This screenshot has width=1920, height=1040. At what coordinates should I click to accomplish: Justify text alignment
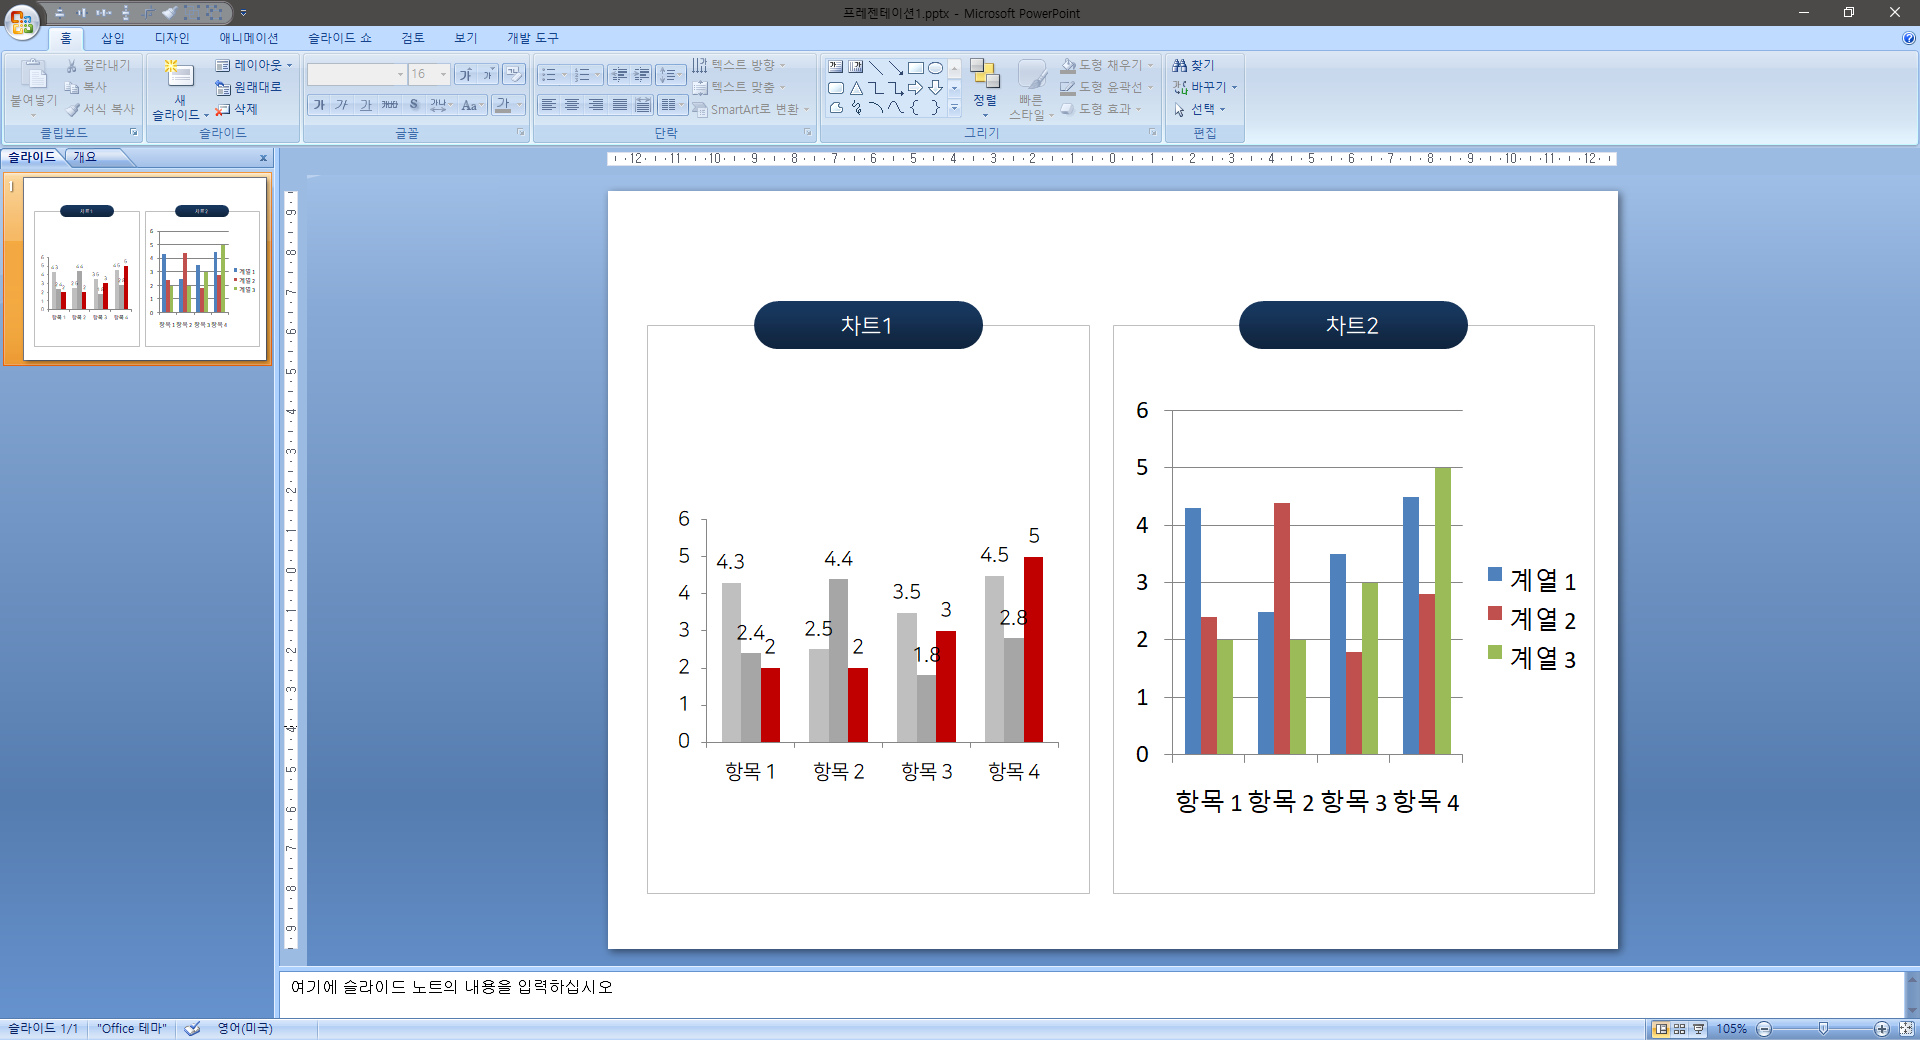[x=620, y=105]
